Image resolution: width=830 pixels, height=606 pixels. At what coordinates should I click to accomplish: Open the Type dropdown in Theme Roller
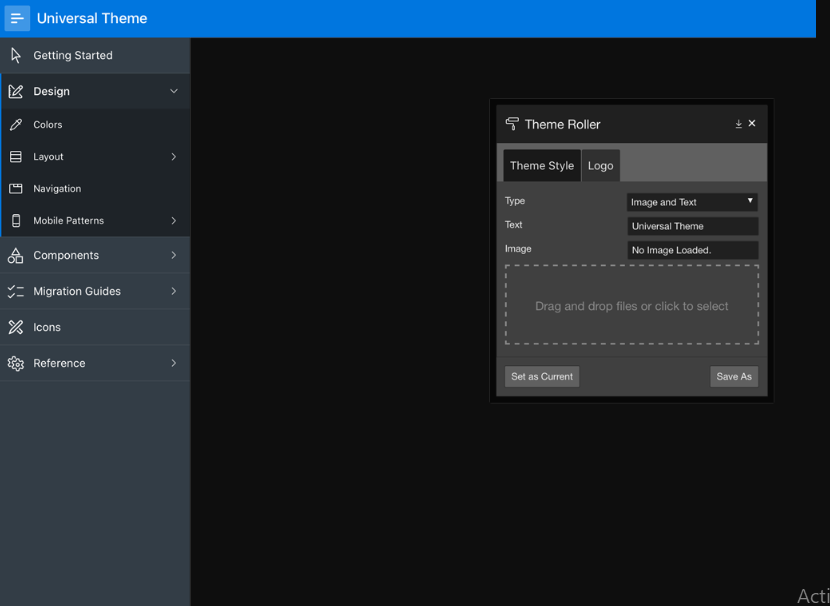click(x=692, y=202)
